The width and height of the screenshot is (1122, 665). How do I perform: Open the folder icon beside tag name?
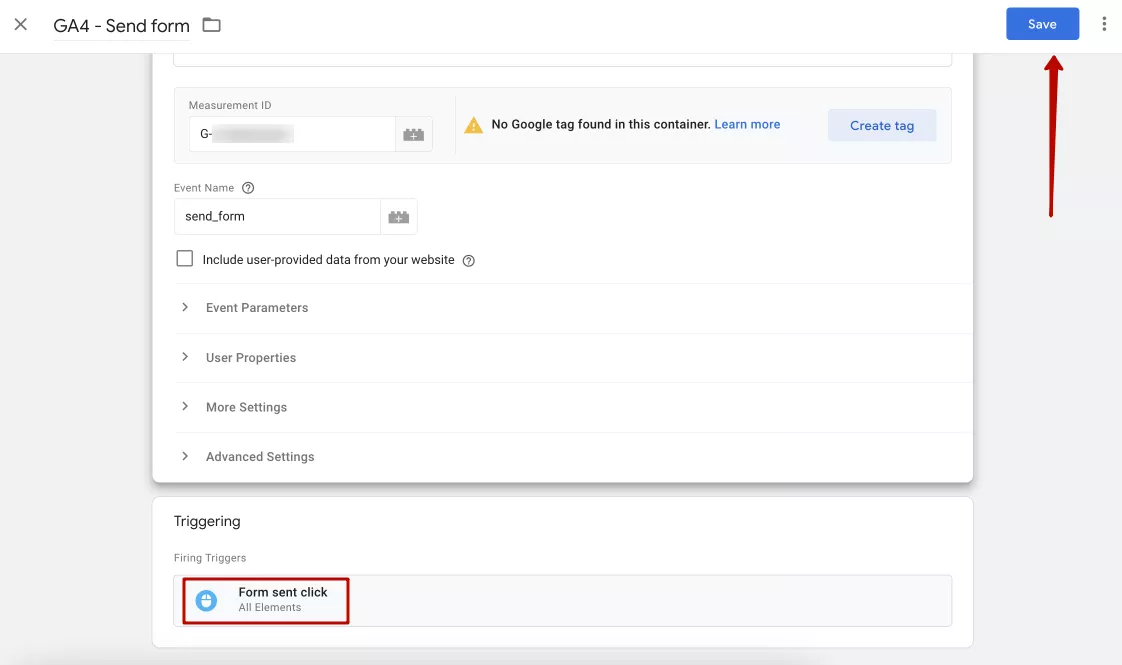211,25
